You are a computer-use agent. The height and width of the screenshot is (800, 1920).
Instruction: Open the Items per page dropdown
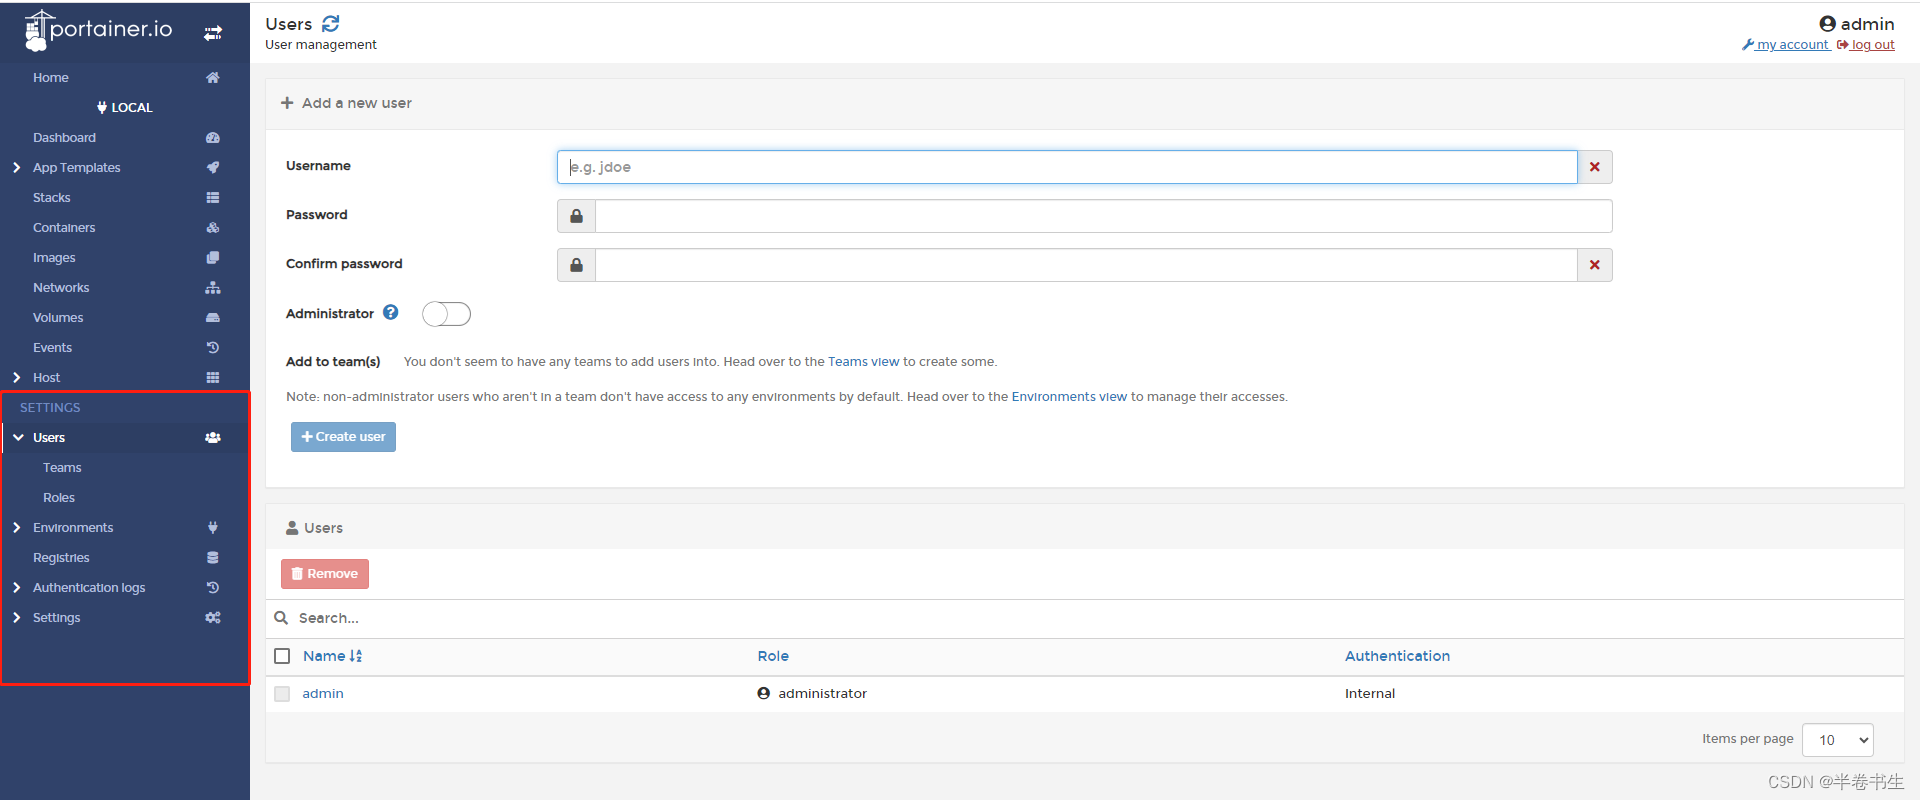click(1837, 740)
